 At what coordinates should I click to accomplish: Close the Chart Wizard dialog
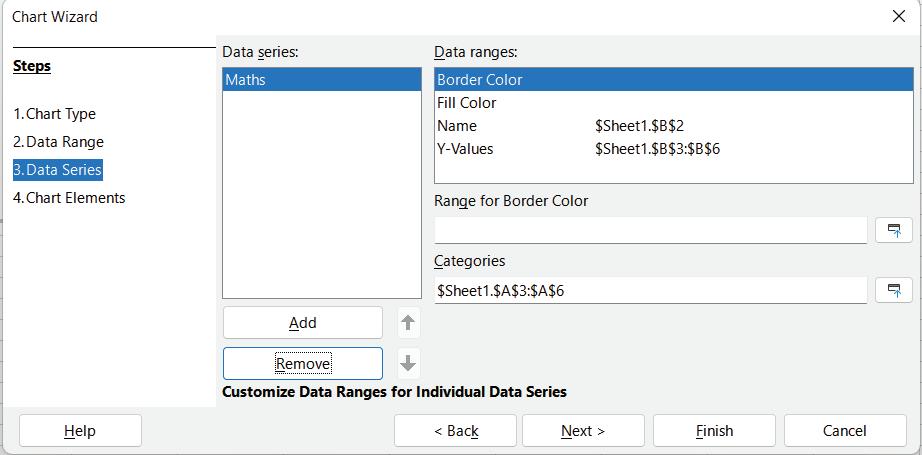click(898, 17)
